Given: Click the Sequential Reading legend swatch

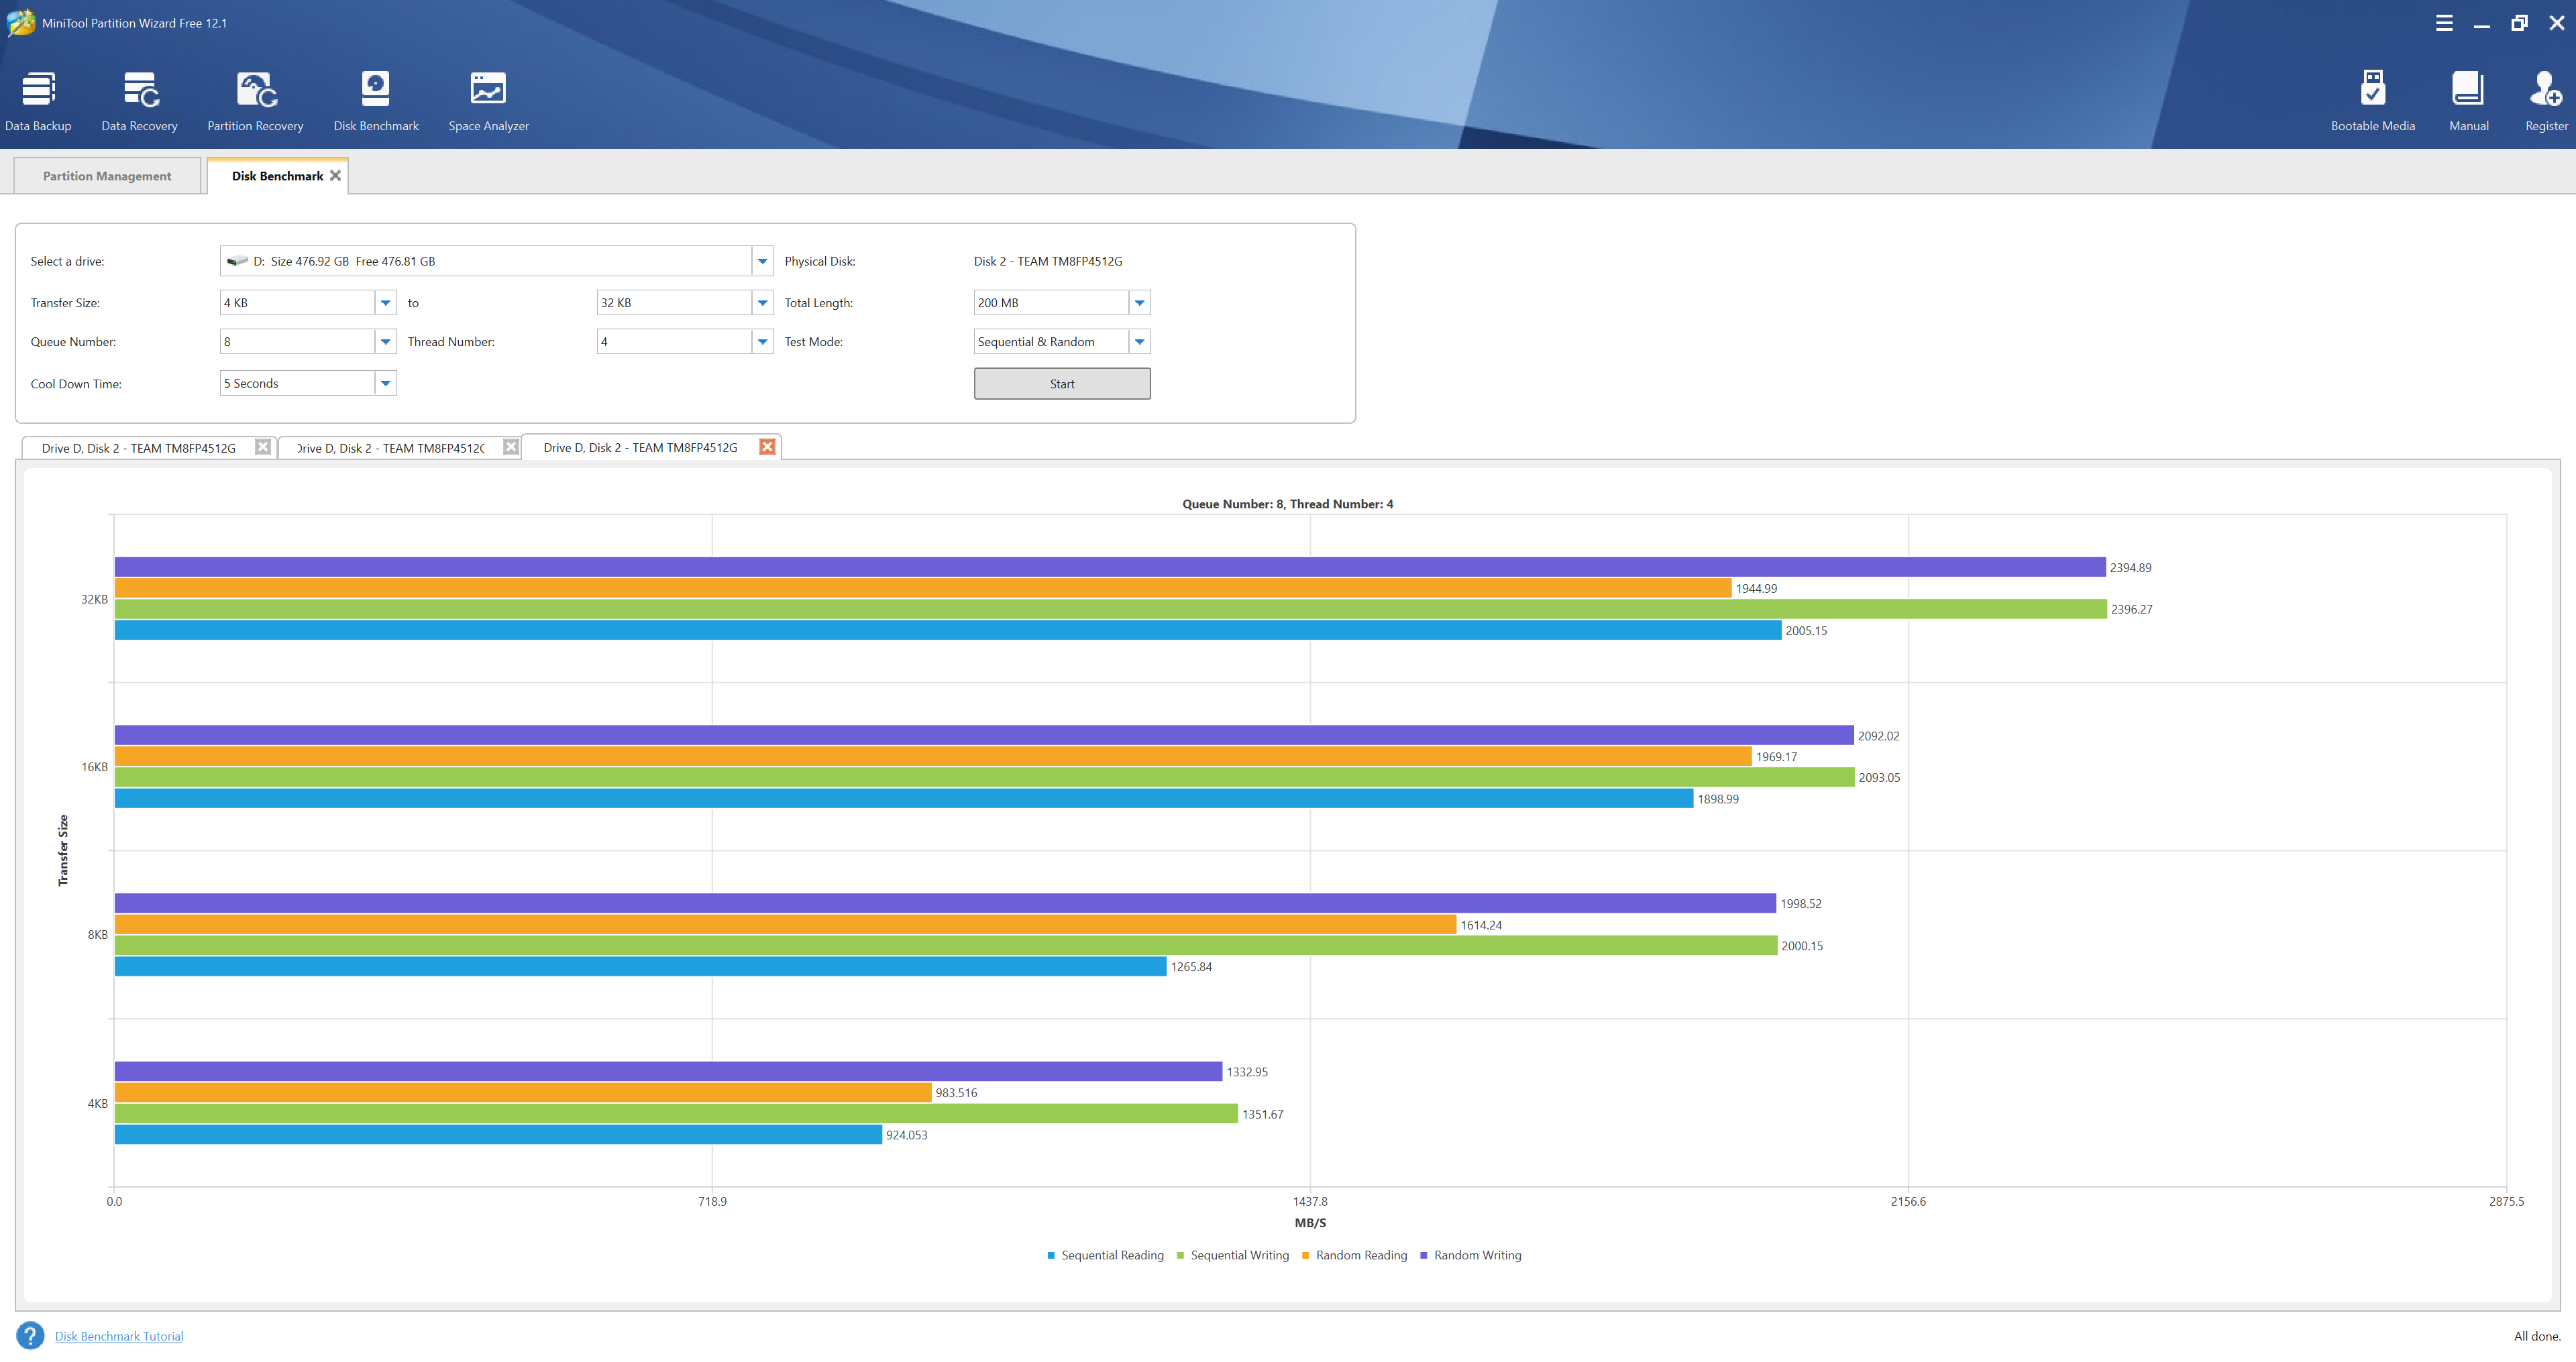Looking at the screenshot, I should (x=1051, y=1255).
